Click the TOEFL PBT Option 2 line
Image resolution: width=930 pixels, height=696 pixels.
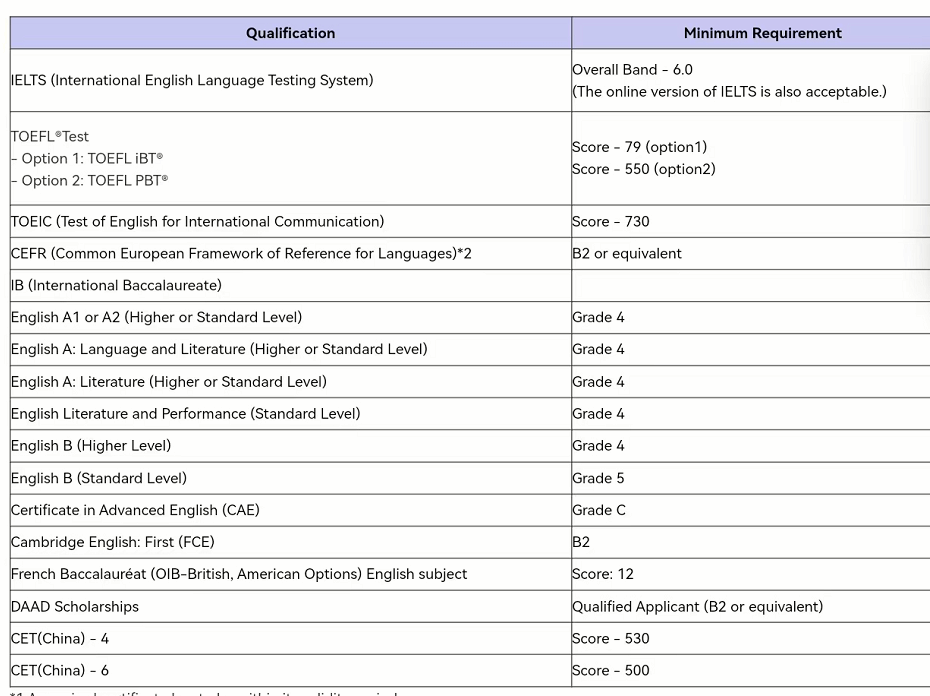(90, 180)
